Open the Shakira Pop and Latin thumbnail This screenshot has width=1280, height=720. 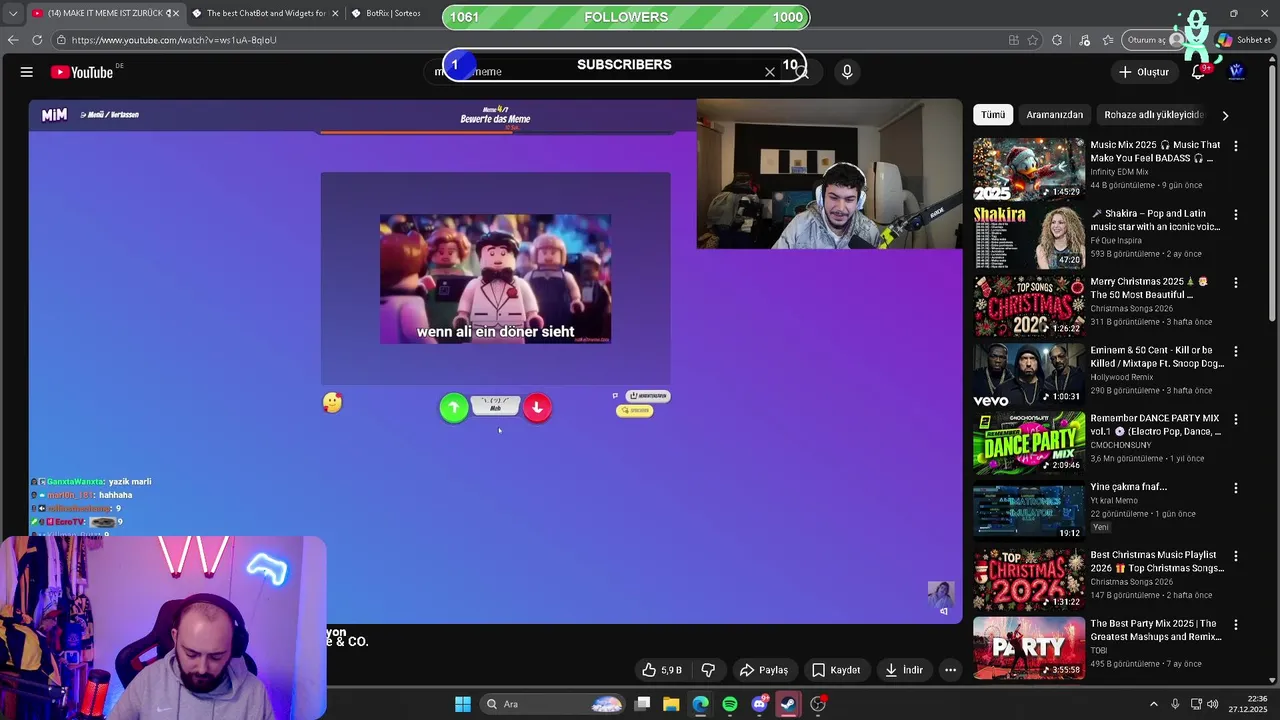pos(1029,237)
